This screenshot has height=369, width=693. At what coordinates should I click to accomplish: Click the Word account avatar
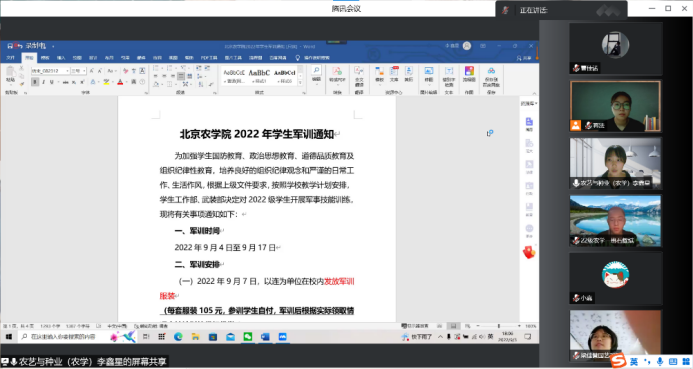coord(467,46)
